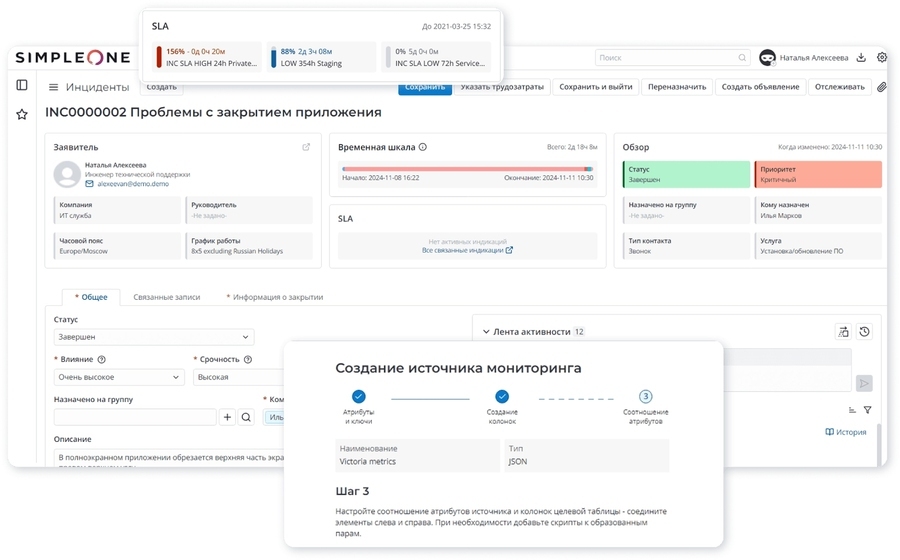Expand the Влияние dropdown
The height and width of the screenshot is (560, 900).
pyautogui.click(x=119, y=377)
